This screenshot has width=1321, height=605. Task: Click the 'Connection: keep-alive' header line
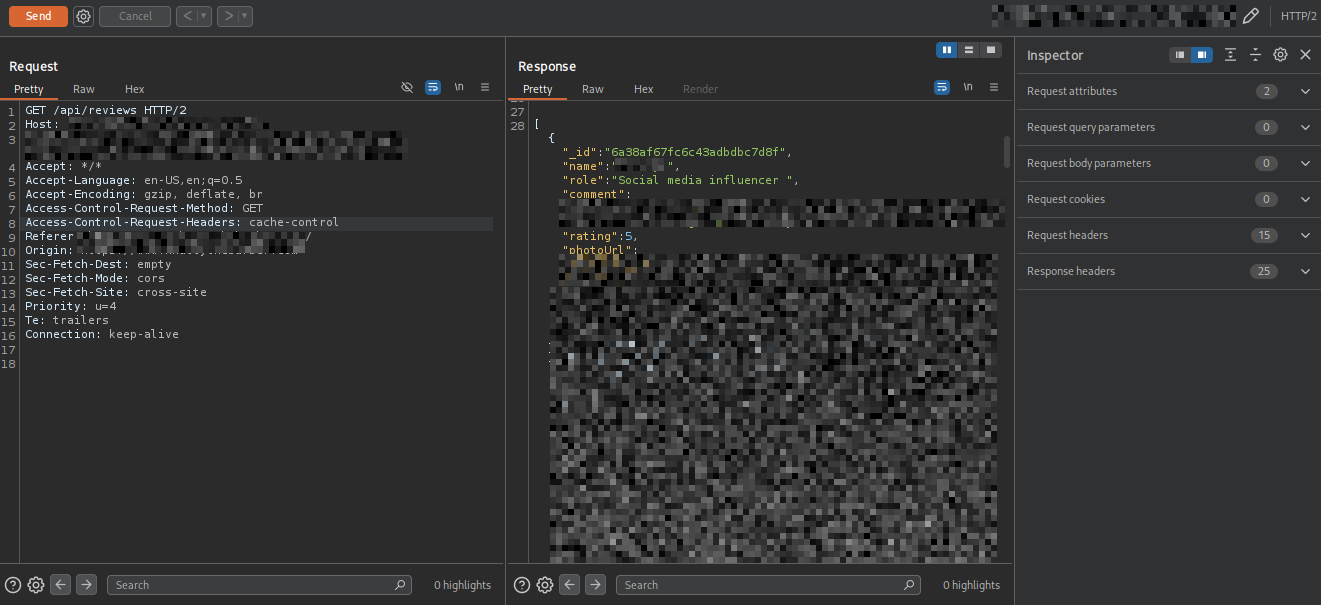click(x=102, y=334)
